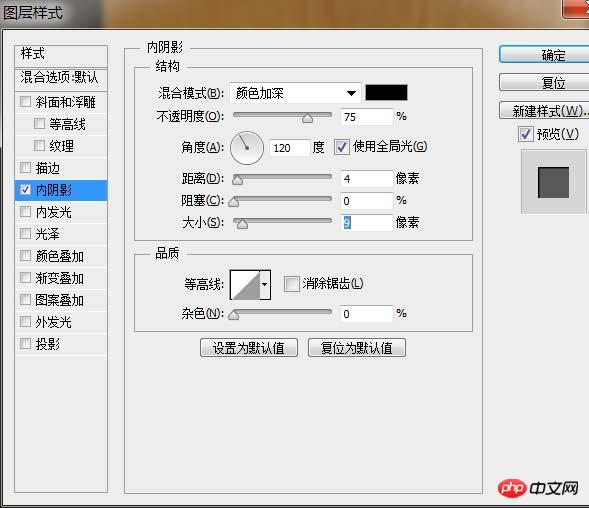Enable the 描边 effect checkbox

coord(25,167)
